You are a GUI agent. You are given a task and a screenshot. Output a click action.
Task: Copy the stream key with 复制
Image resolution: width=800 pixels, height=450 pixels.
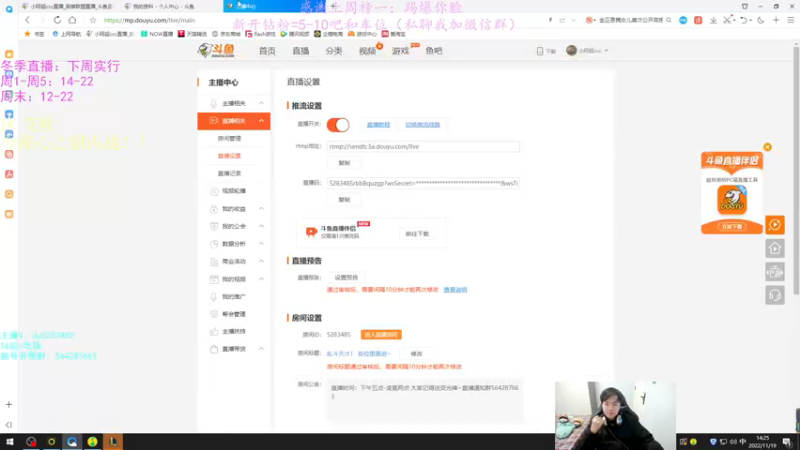click(x=344, y=199)
